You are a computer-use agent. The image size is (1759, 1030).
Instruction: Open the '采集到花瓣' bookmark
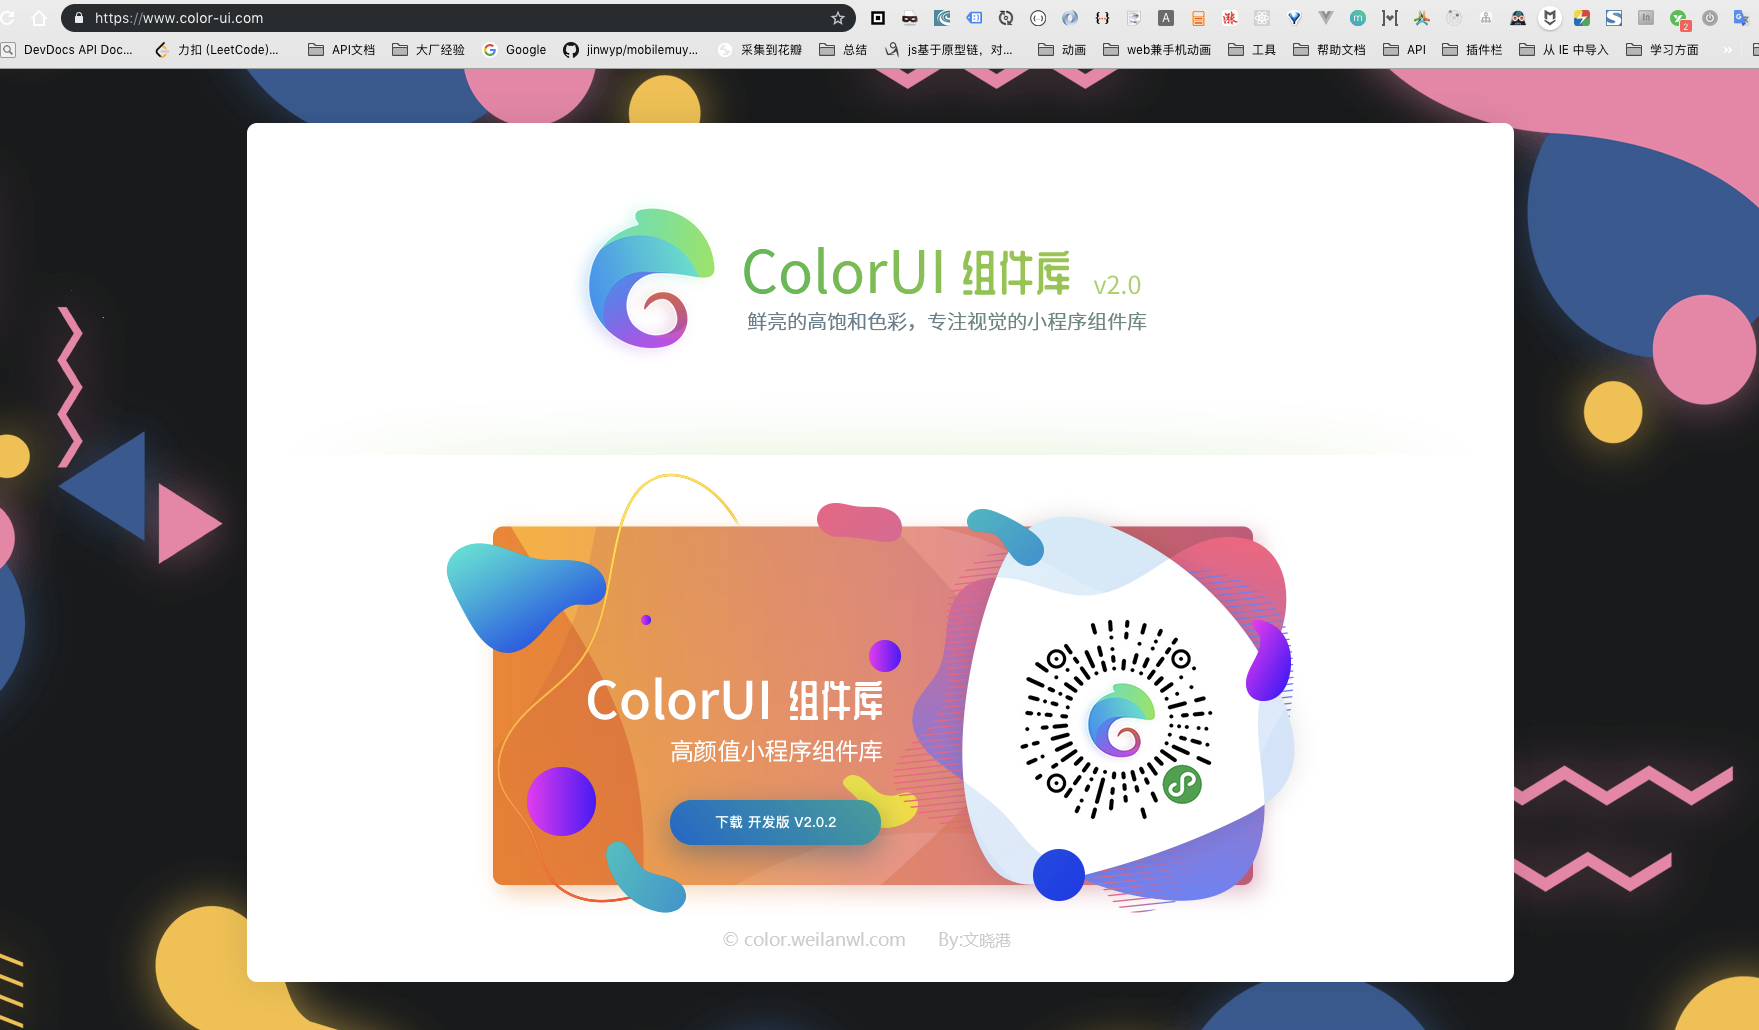760,50
